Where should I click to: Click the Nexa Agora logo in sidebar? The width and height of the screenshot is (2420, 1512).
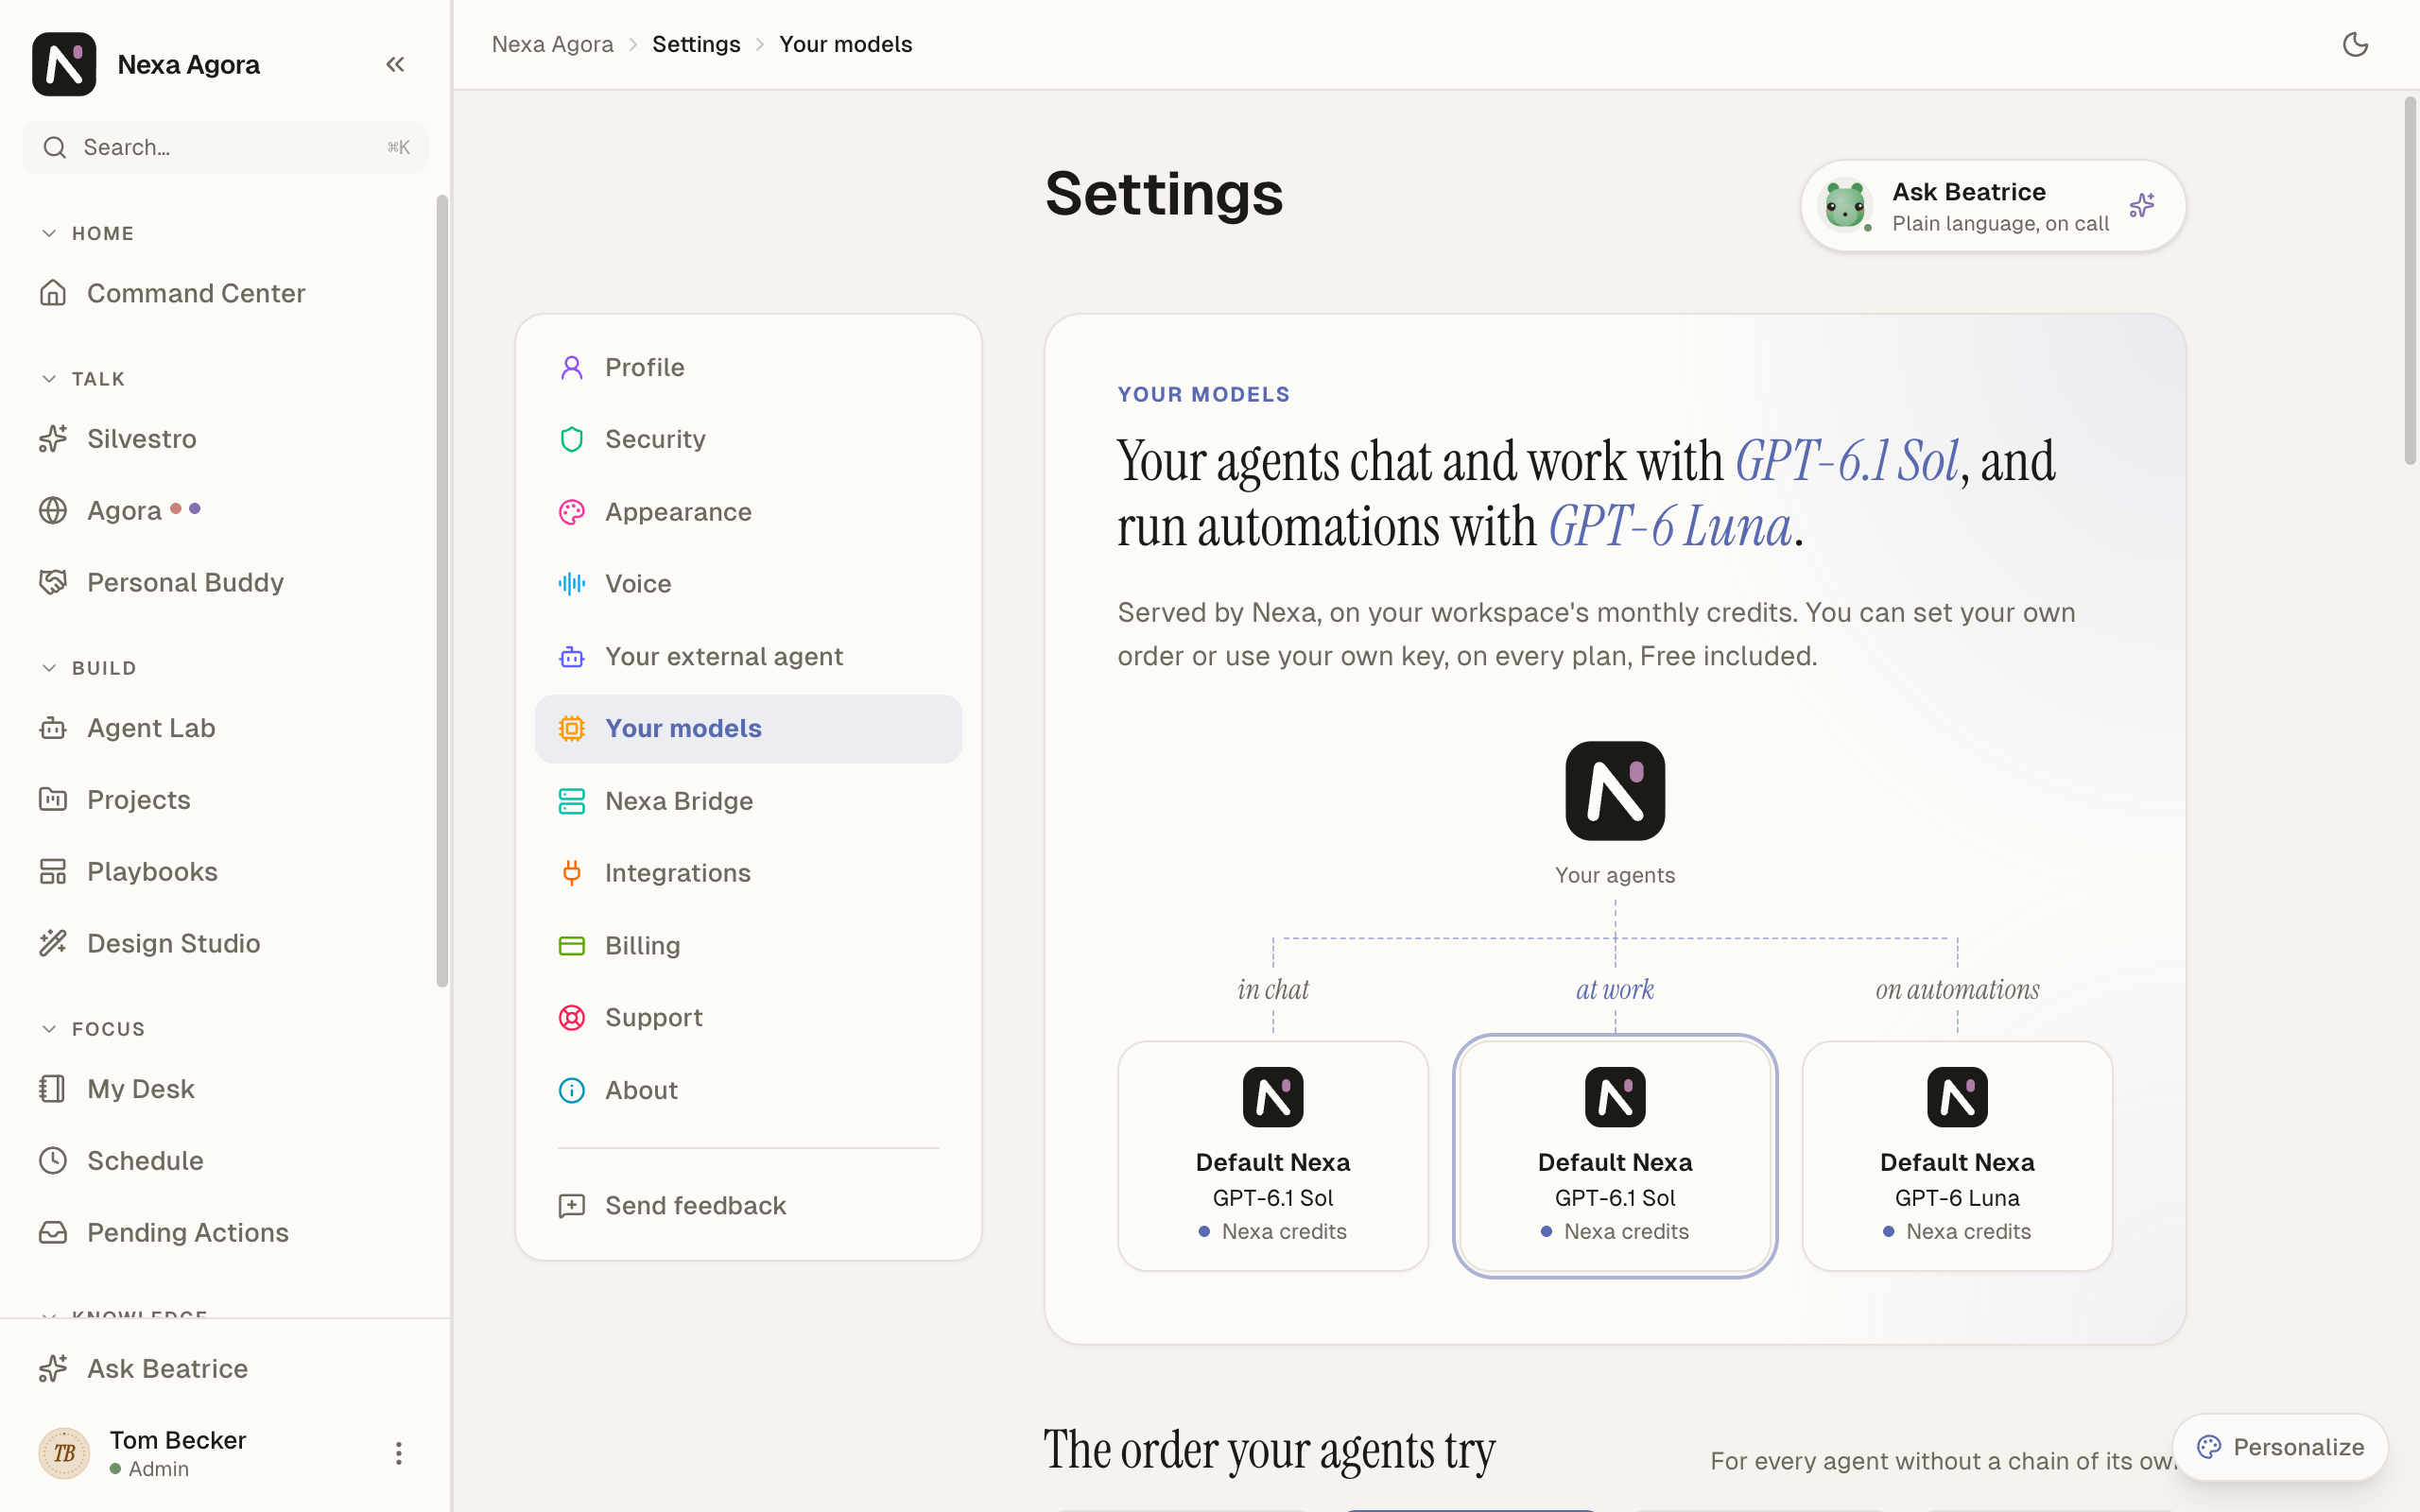click(64, 64)
